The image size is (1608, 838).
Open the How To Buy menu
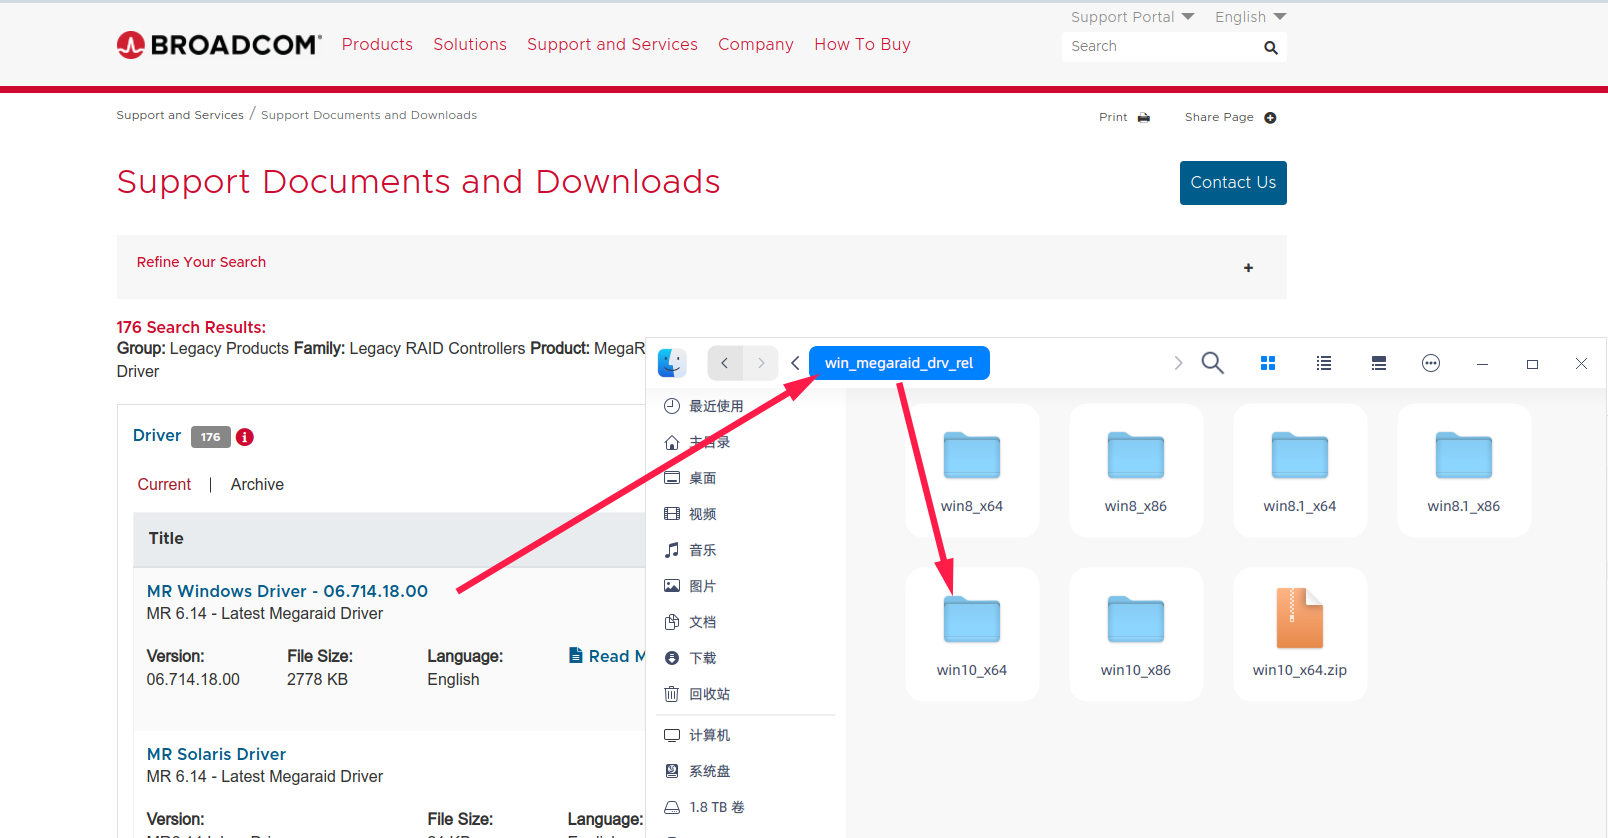(x=862, y=44)
